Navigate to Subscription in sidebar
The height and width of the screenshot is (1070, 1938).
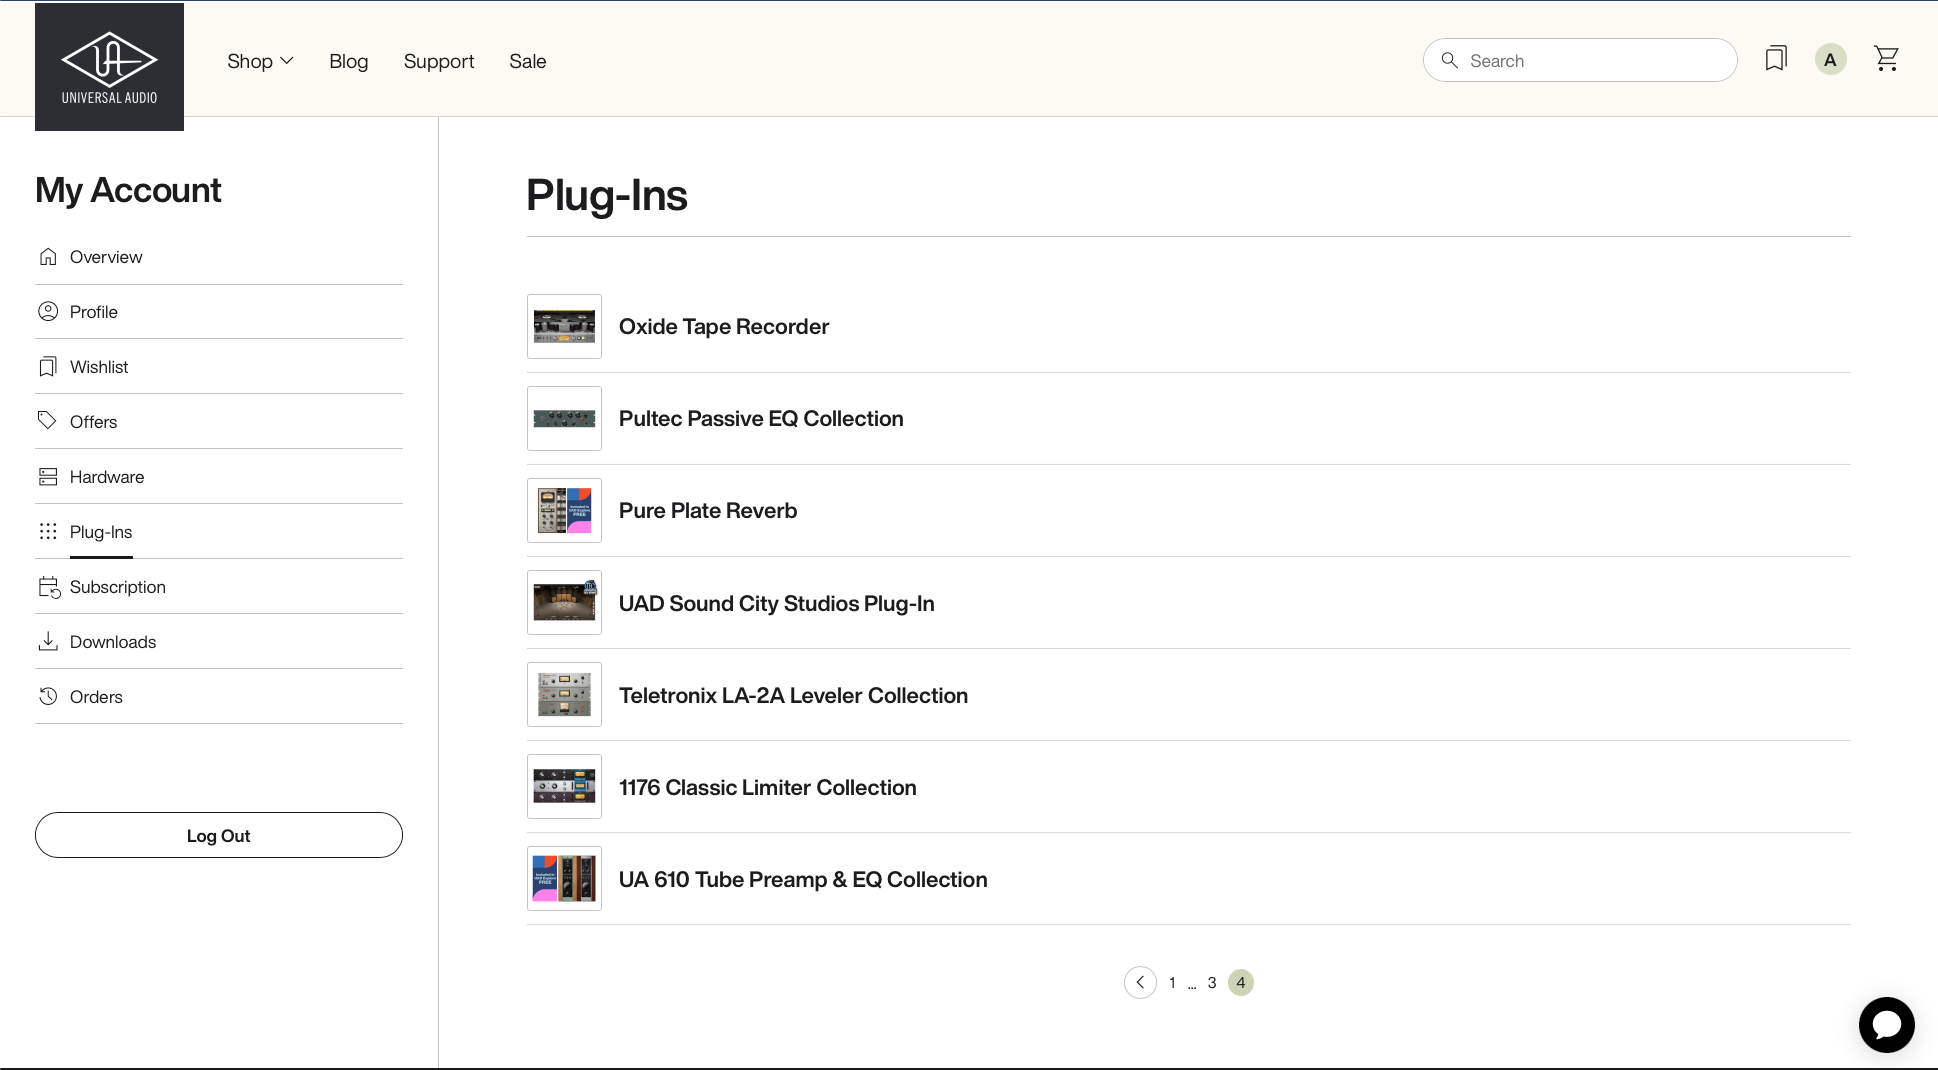pyautogui.click(x=117, y=587)
